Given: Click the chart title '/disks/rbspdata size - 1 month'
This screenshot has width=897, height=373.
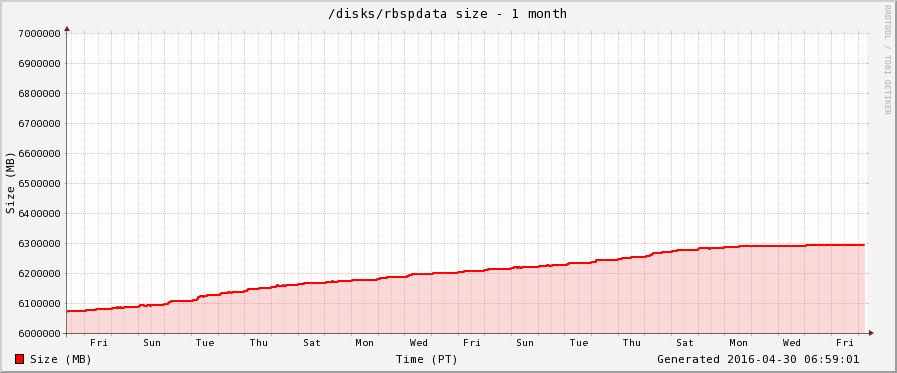Looking at the screenshot, I should [x=447, y=14].
